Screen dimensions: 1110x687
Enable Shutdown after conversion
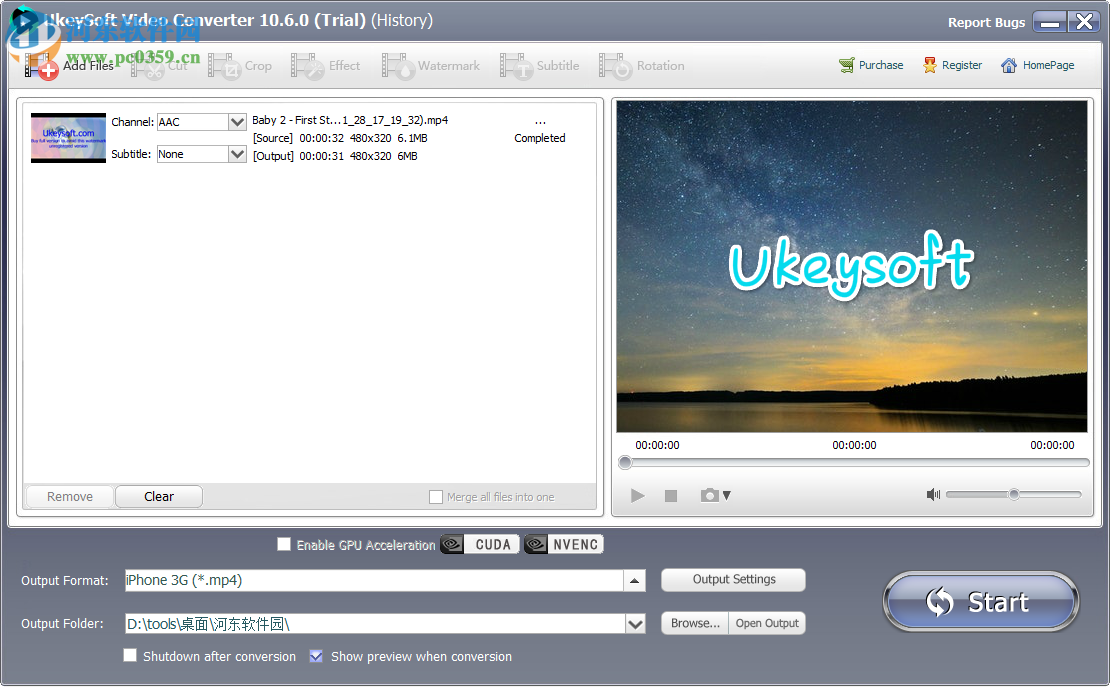pyautogui.click(x=130, y=655)
